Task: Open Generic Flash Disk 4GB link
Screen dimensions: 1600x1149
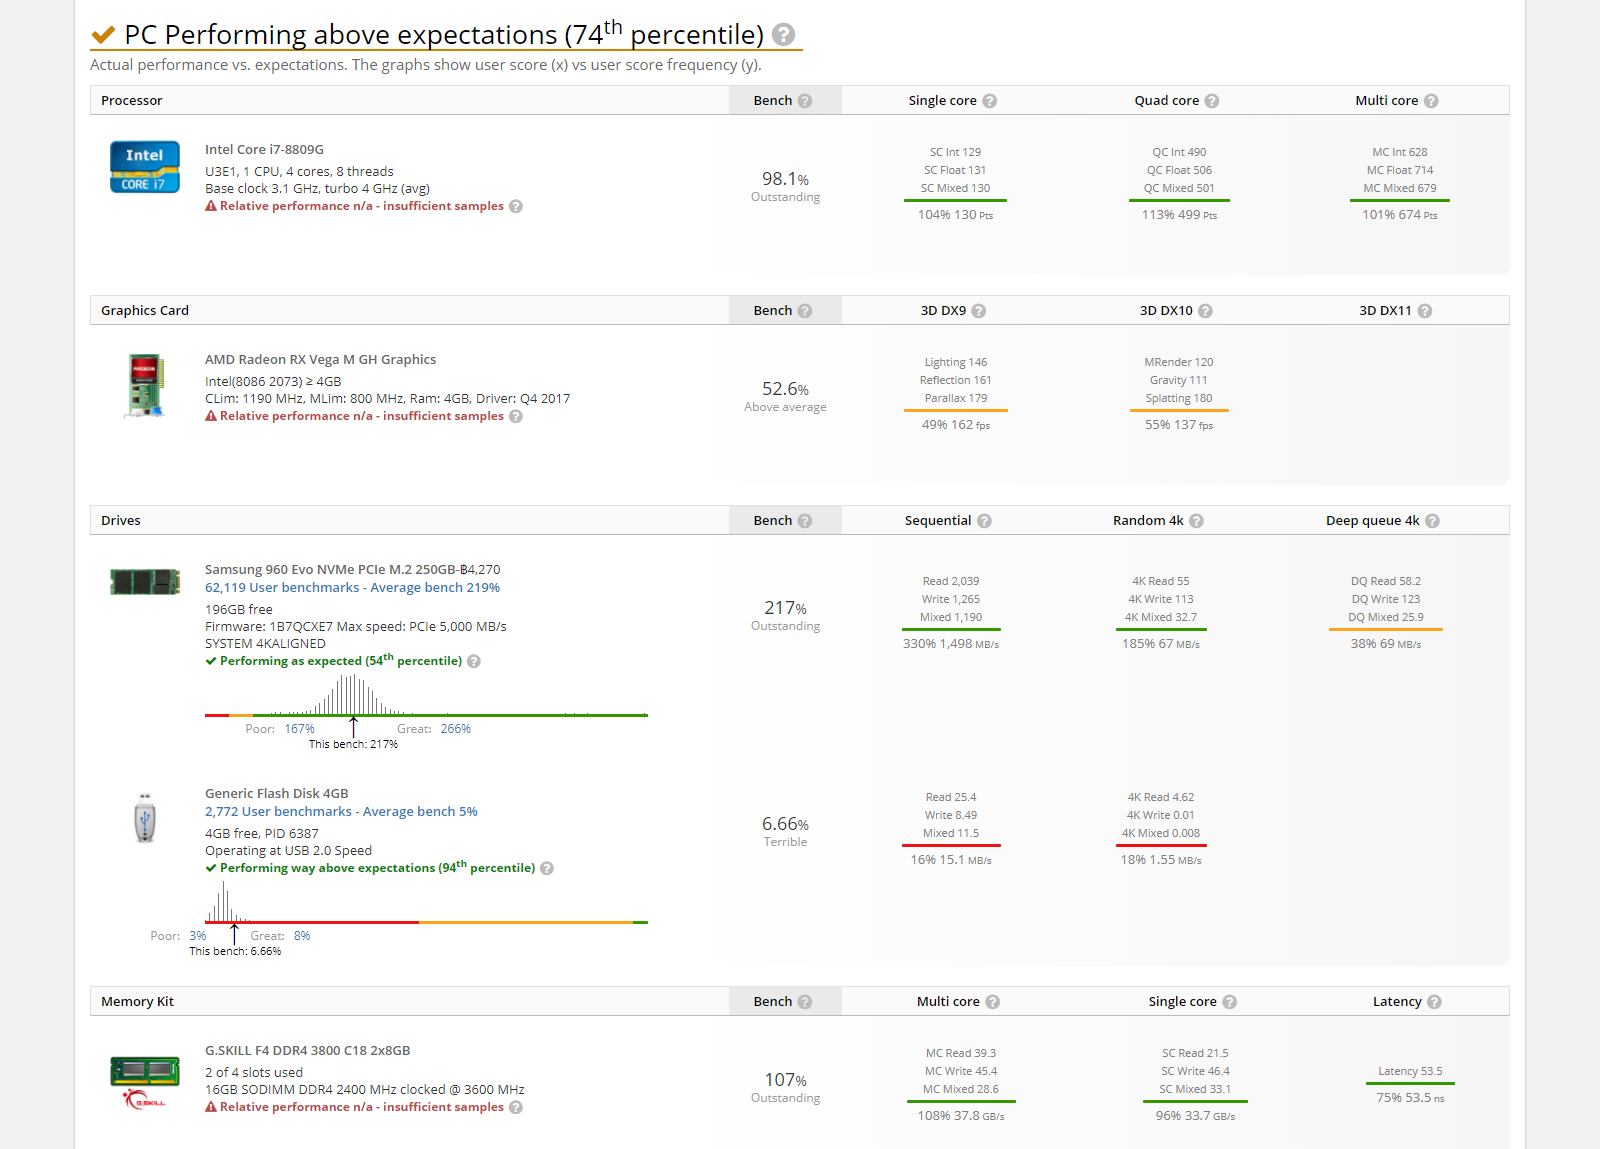Action: 276,794
